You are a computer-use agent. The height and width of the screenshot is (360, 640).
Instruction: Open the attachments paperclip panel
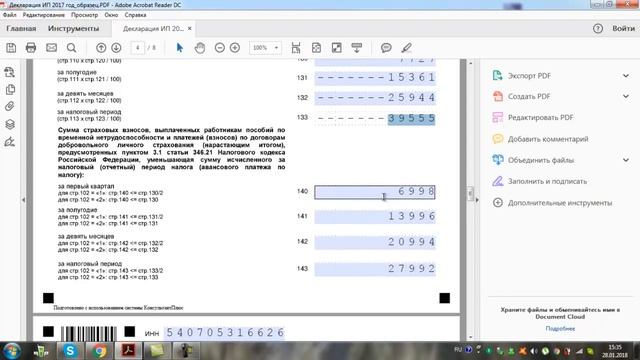[x=10, y=107]
